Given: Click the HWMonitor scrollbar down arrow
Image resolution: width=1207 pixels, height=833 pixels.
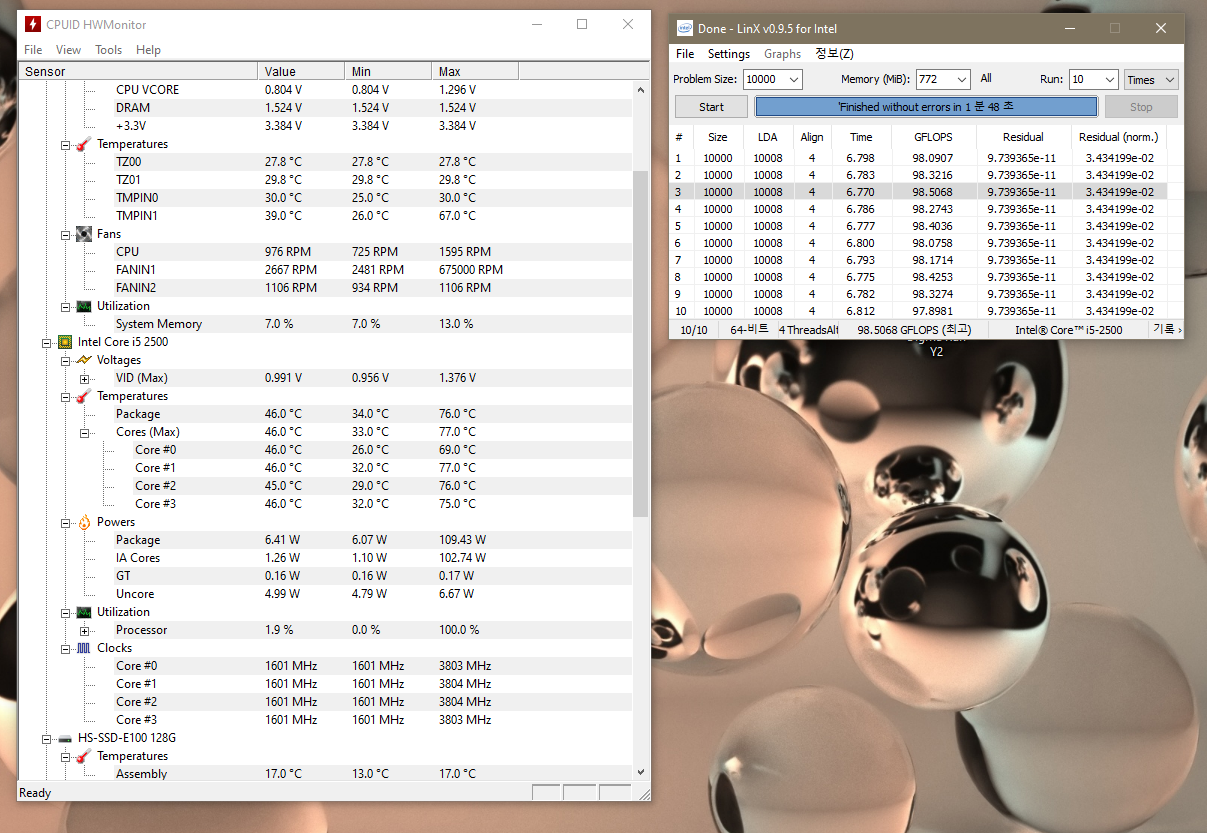Looking at the screenshot, I should pos(641,772).
